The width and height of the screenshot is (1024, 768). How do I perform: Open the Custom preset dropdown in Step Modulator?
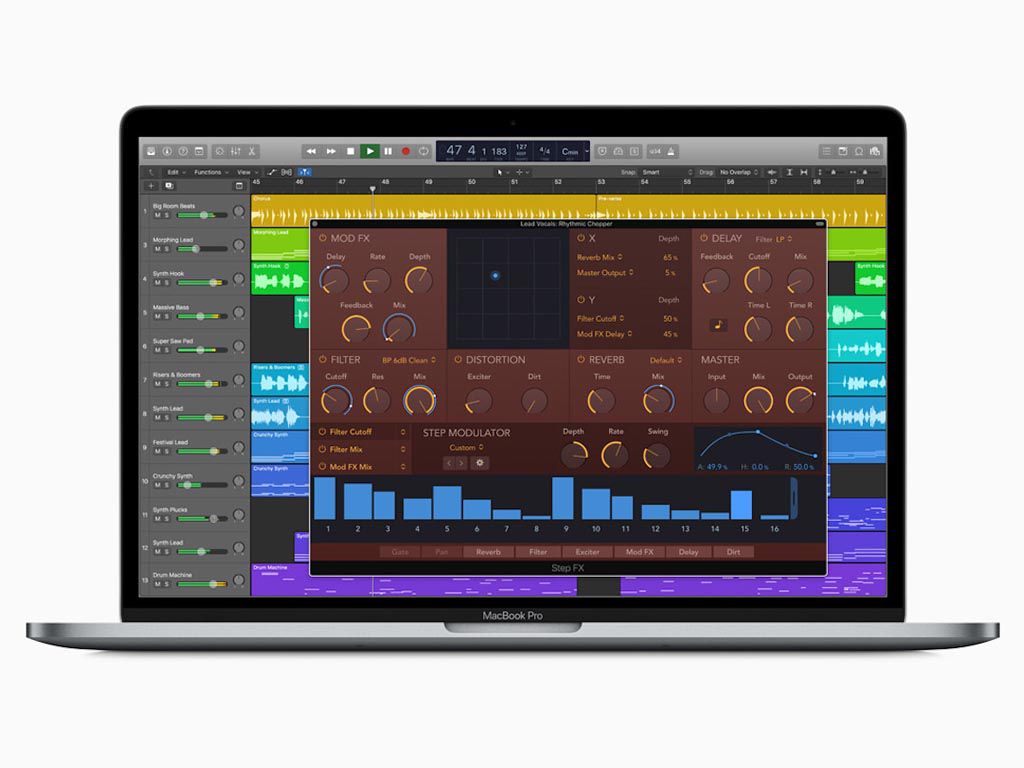tap(464, 447)
